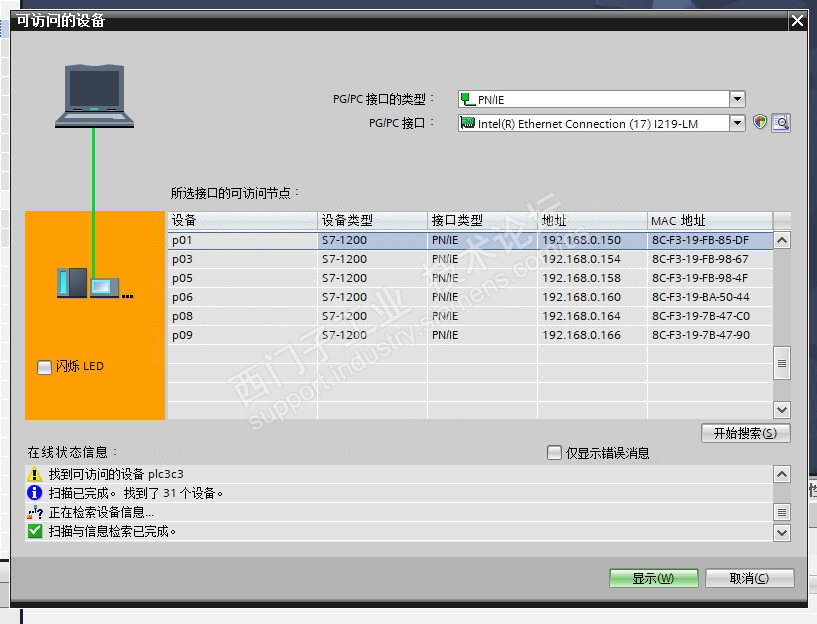Open the PG/PC interface adapter dropdown
This screenshot has width=817, height=624.
pyautogui.click(x=737, y=123)
